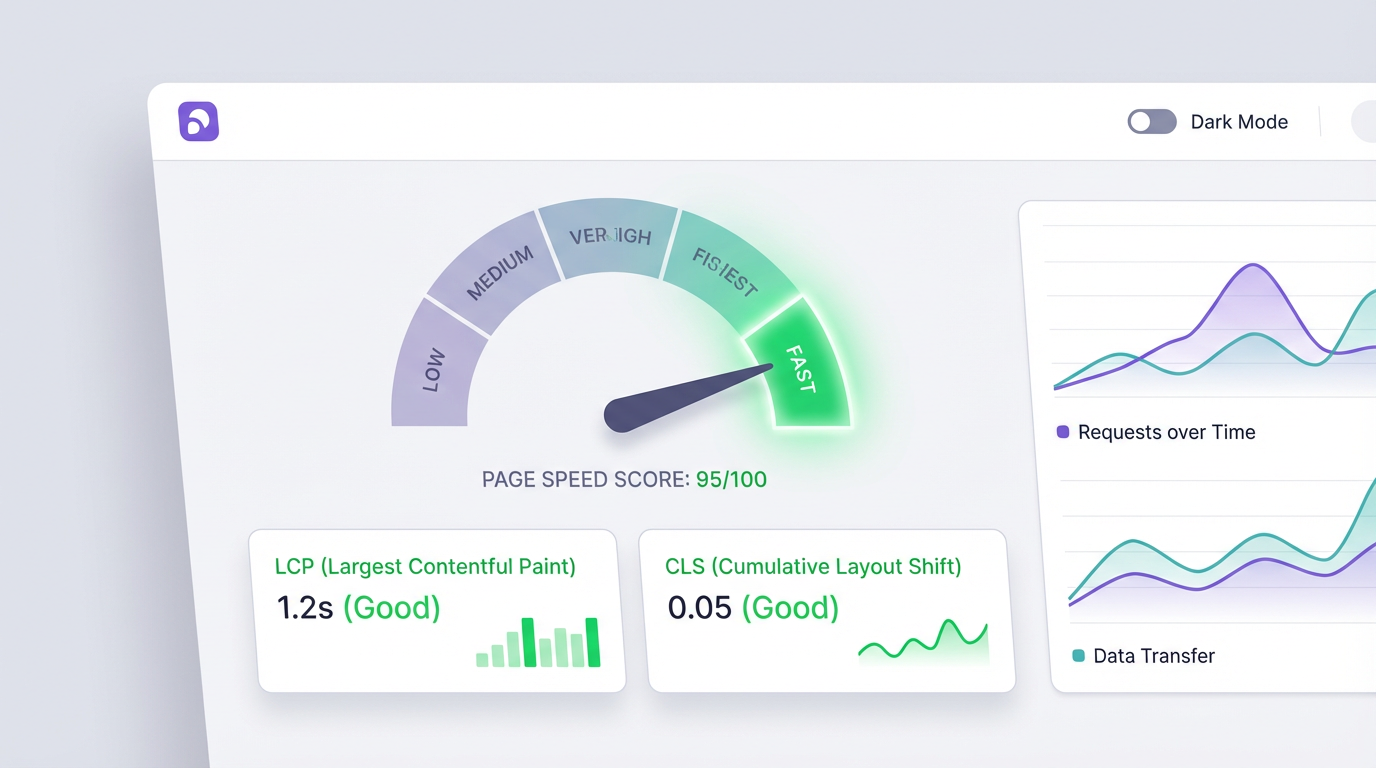Click the teal Data Transfer legend dot
1376x768 pixels.
(1078, 656)
